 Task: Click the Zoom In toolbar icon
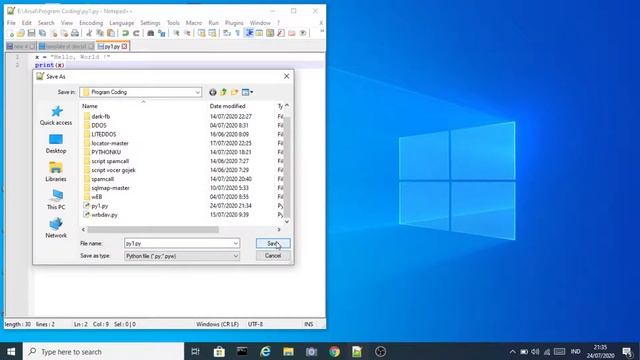[x=176, y=33]
